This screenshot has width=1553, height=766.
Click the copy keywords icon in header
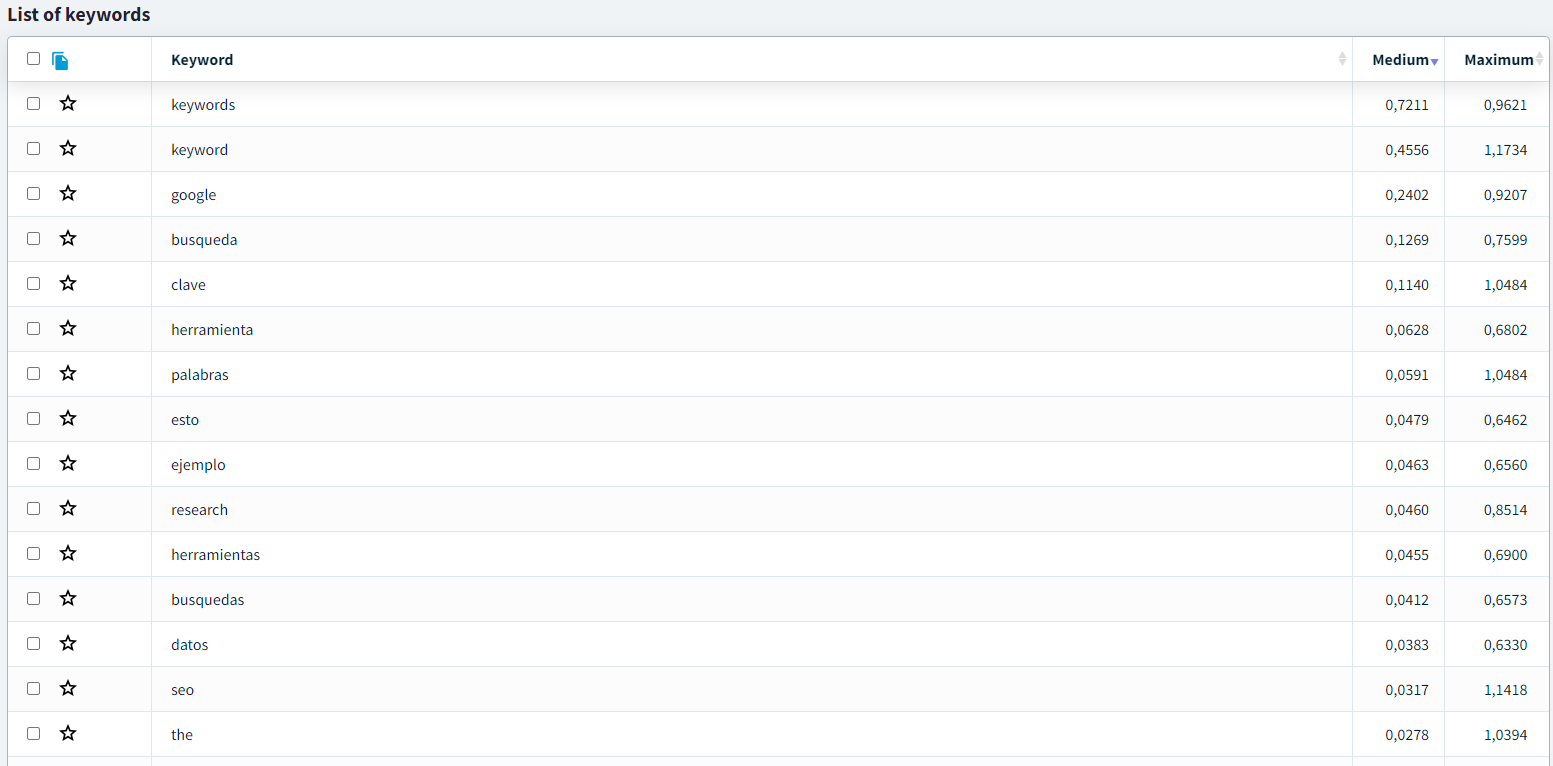pos(60,61)
